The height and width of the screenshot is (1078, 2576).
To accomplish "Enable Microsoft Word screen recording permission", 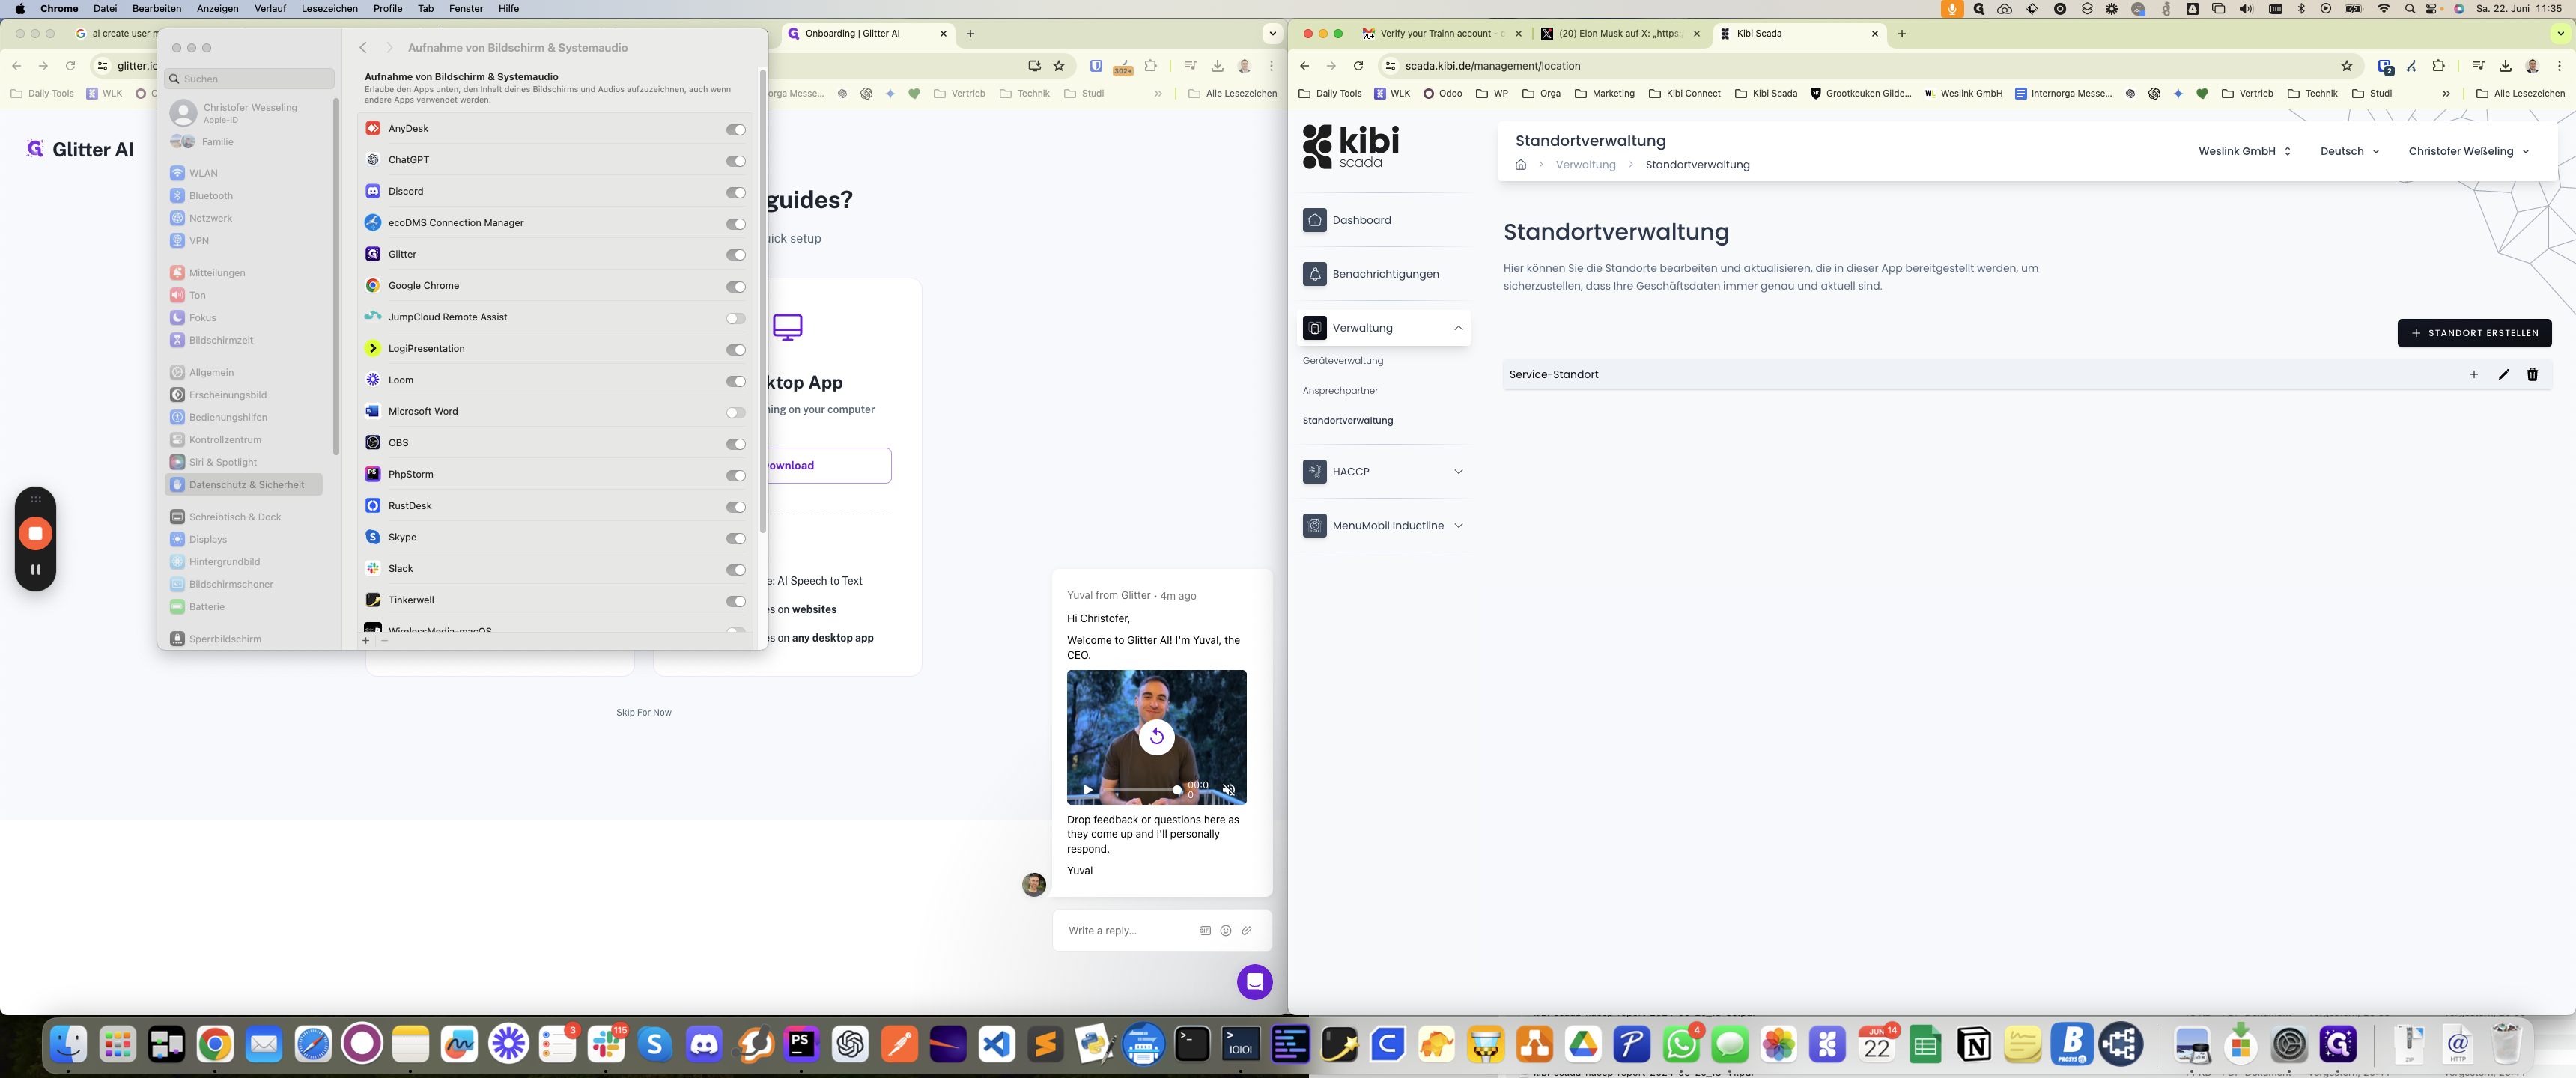I will 736,412.
